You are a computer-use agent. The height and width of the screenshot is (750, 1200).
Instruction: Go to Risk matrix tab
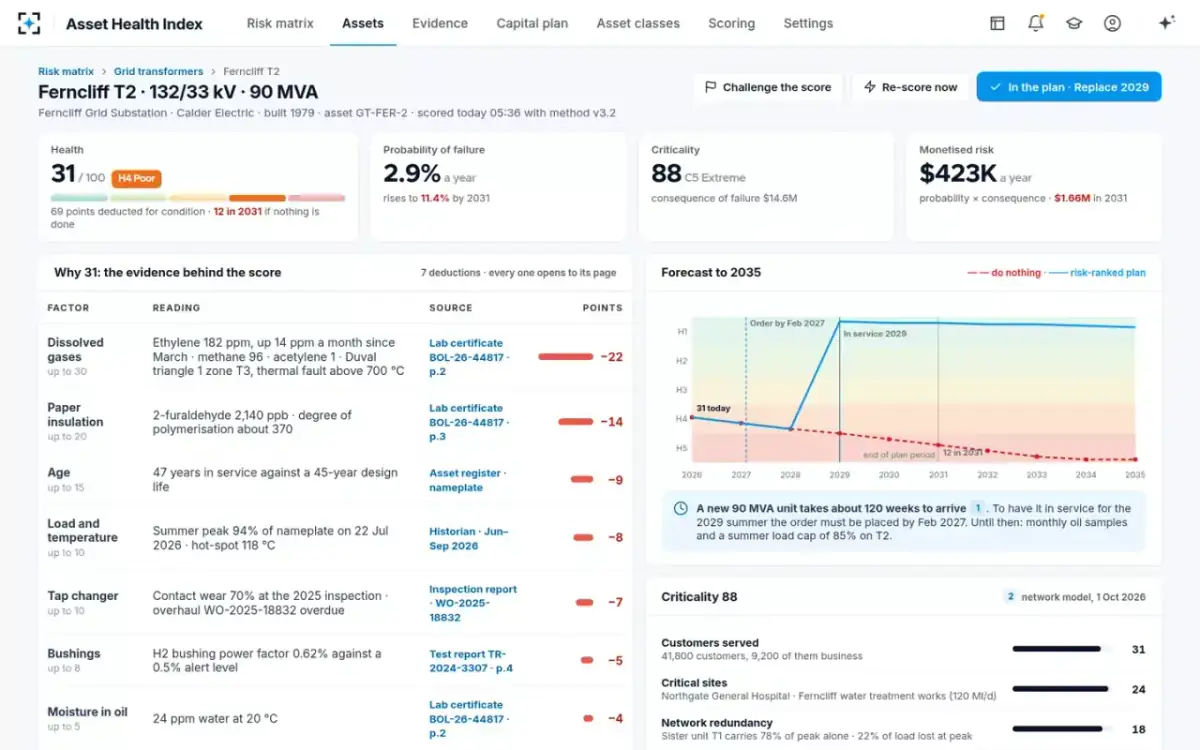[x=280, y=23]
